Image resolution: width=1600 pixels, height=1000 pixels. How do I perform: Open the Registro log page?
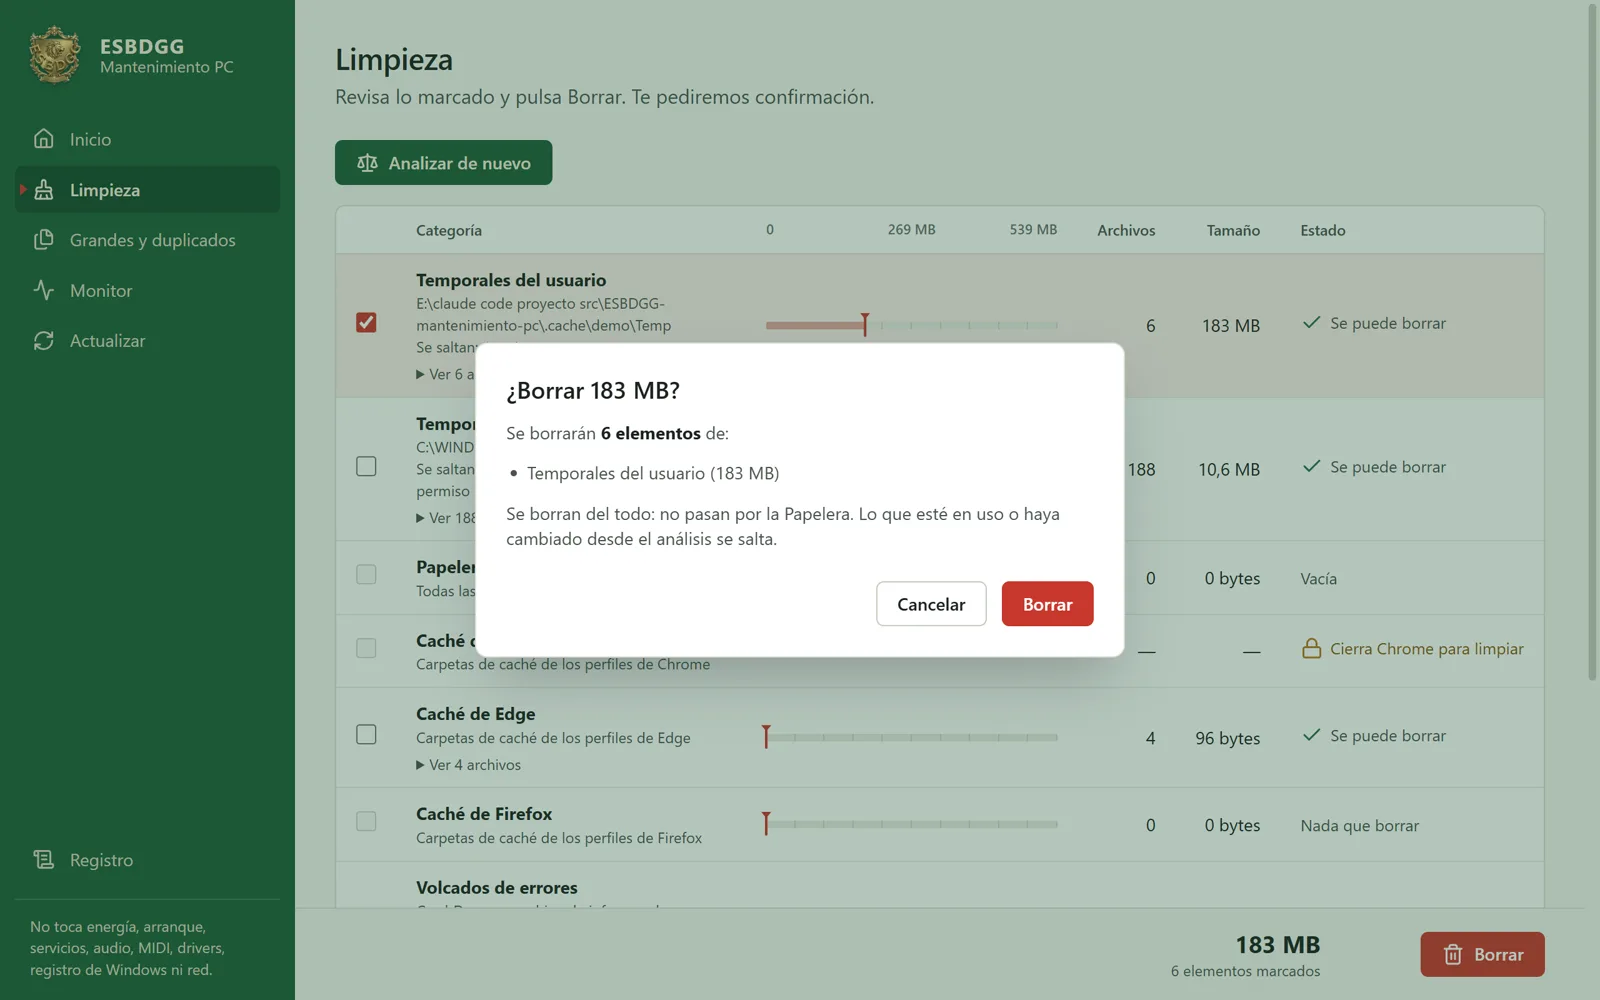147,860
